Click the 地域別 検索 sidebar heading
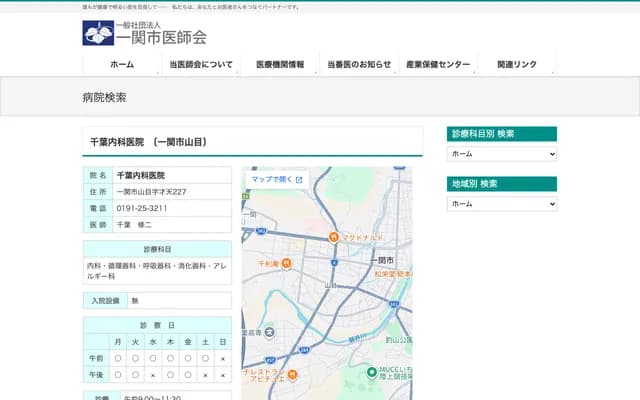The image size is (640, 400). [x=502, y=184]
